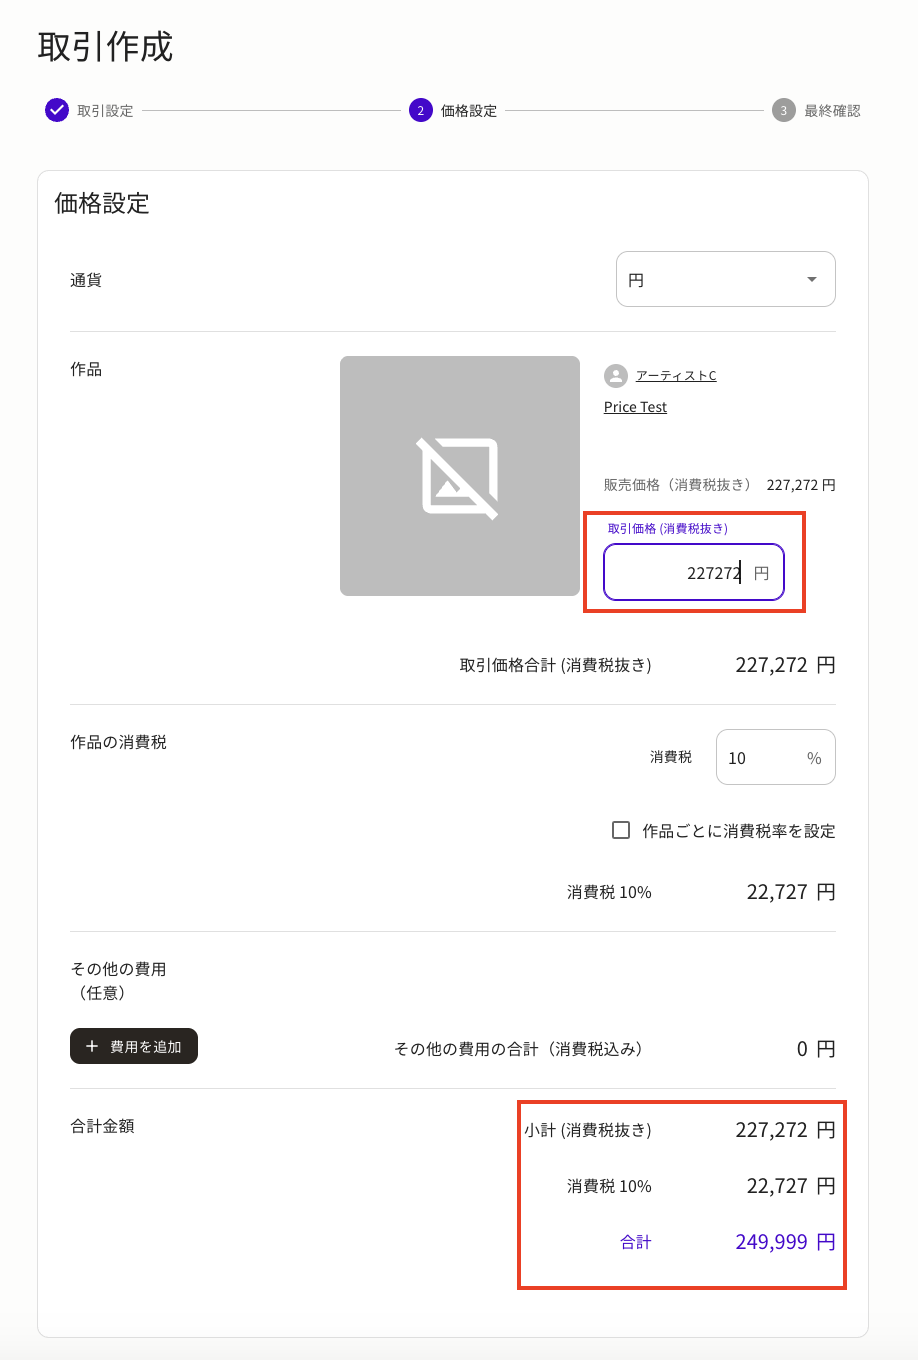Click the completed 取引設定 step checkmark icon

pos(57,110)
